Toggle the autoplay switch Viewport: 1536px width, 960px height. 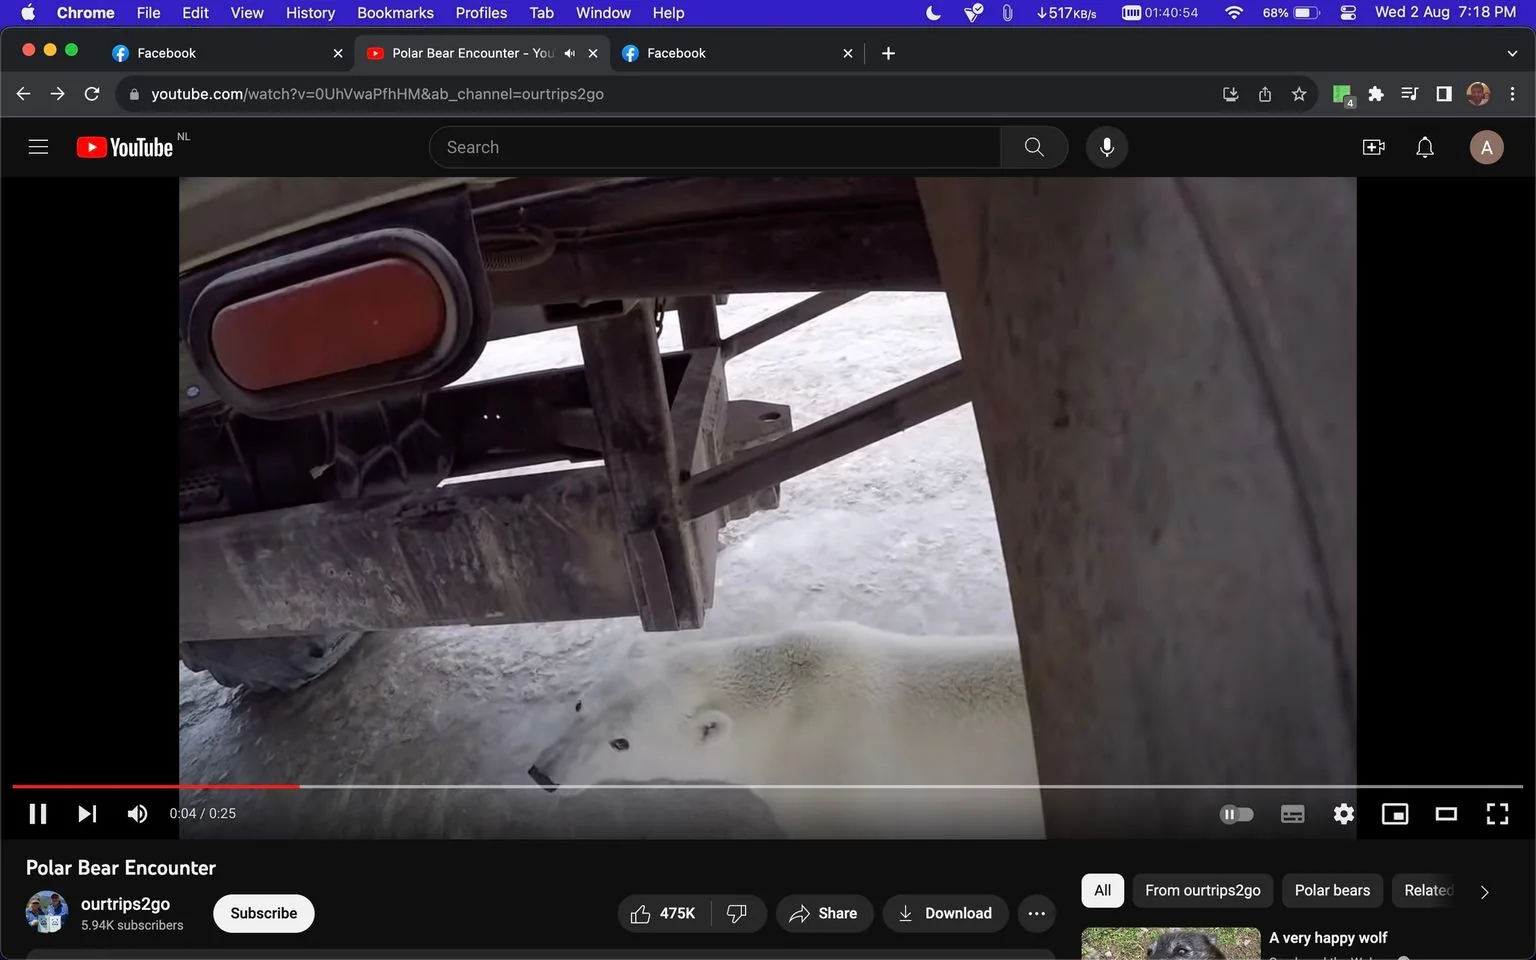(x=1237, y=814)
